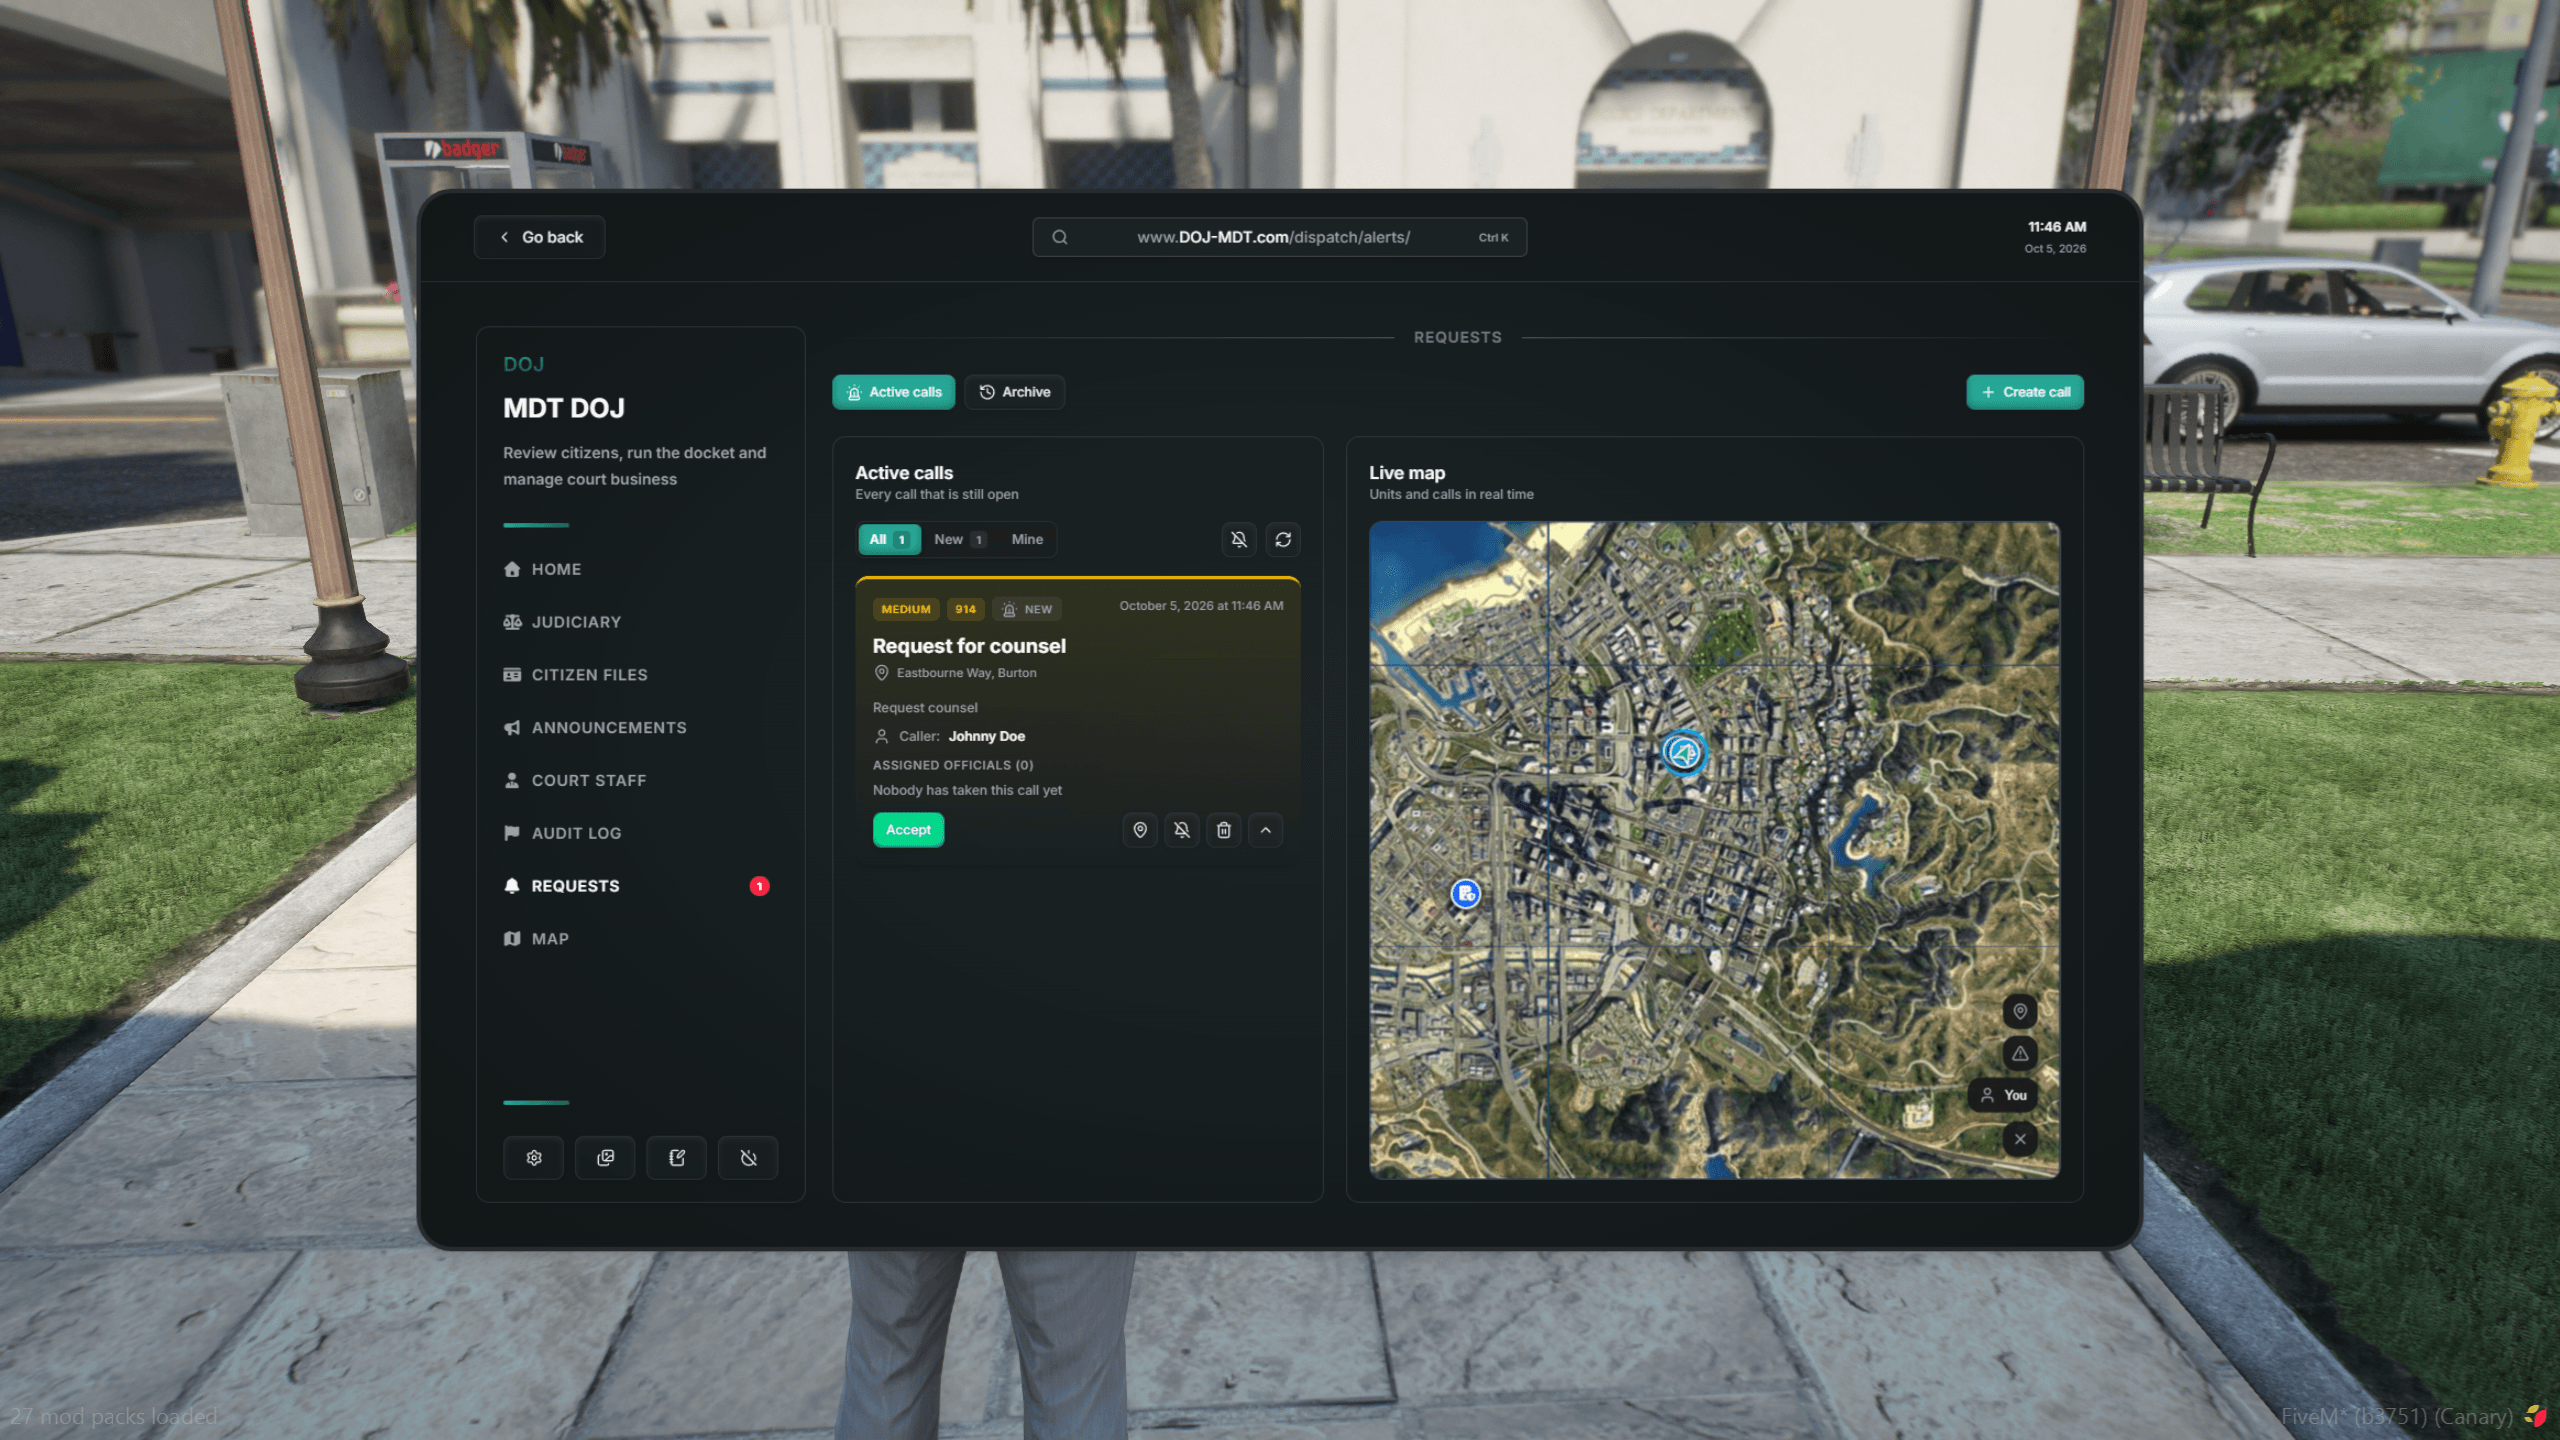Open Citizen Files in the sidebar
The height and width of the screenshot is (1440, 2560).
pos(575,675)
